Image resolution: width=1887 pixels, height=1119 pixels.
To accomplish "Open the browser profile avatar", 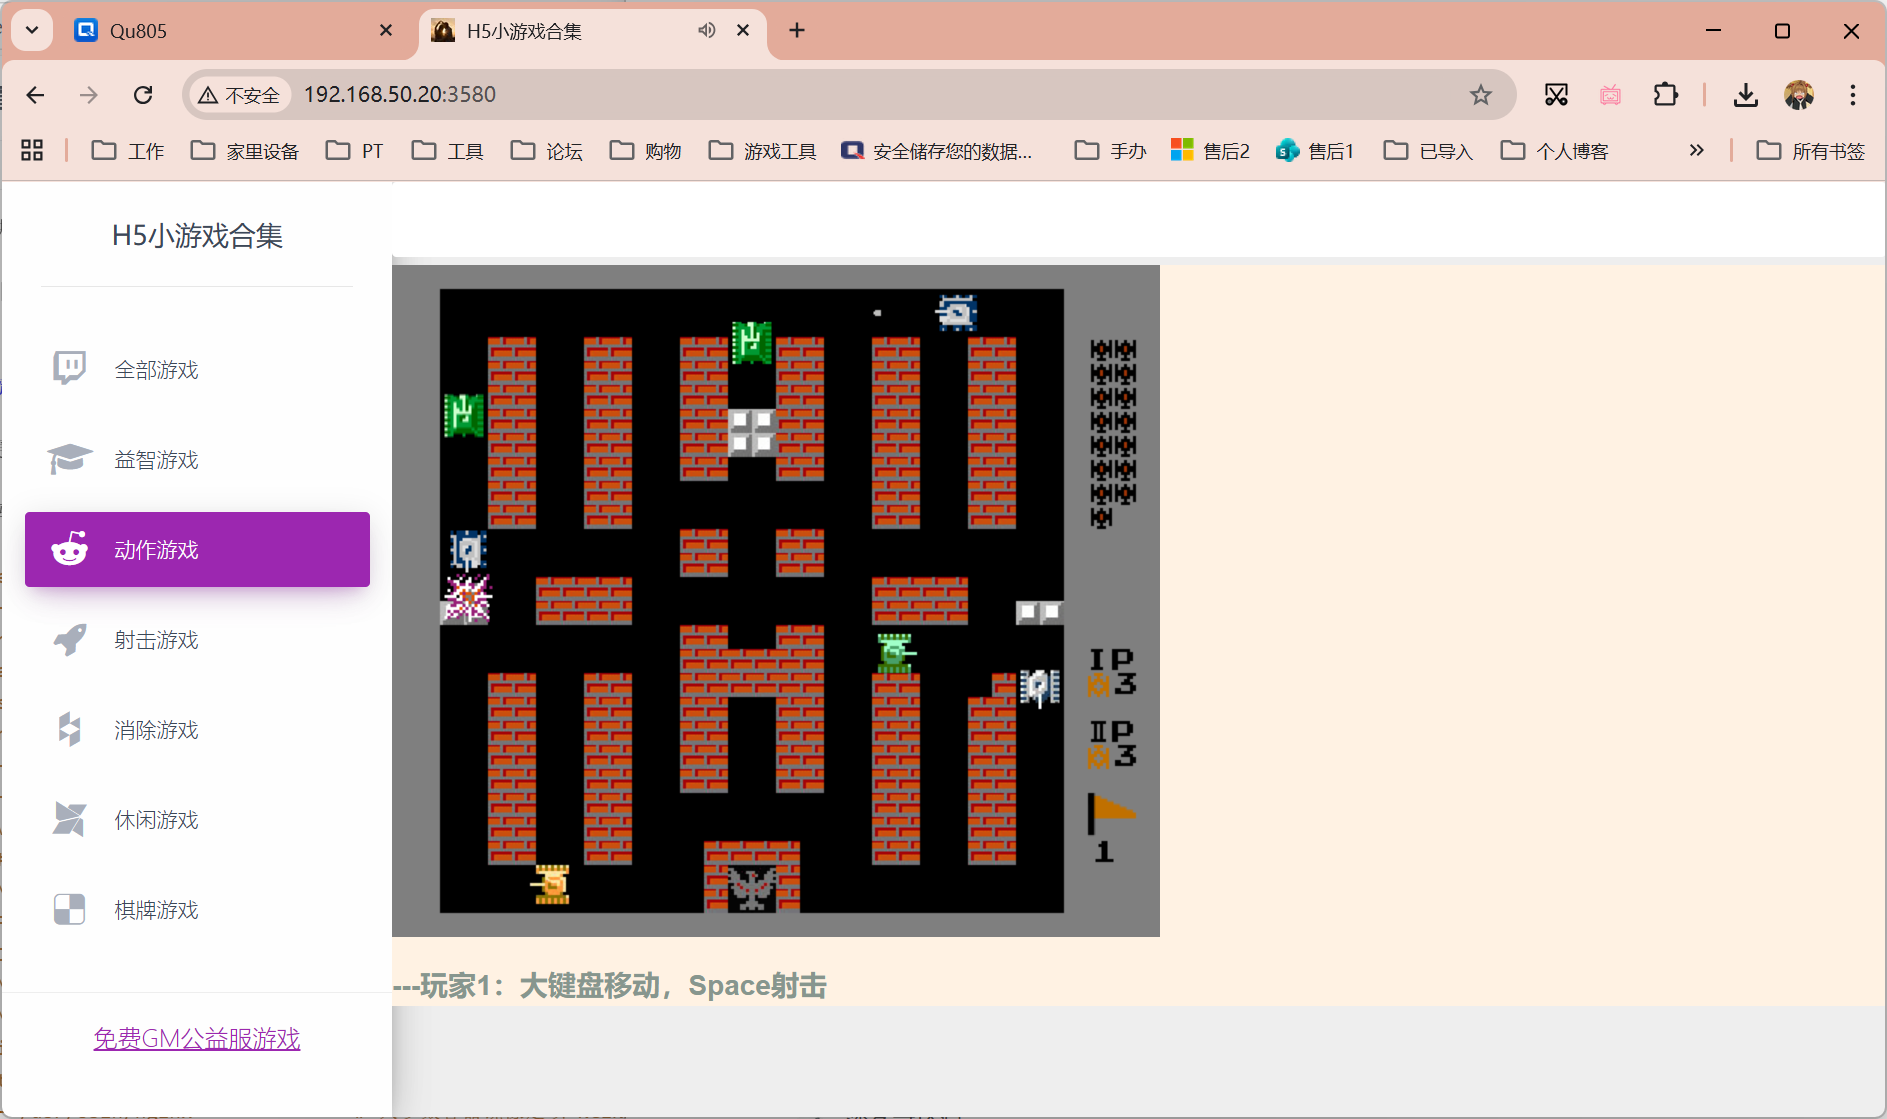I will [x=1799, y=94].
